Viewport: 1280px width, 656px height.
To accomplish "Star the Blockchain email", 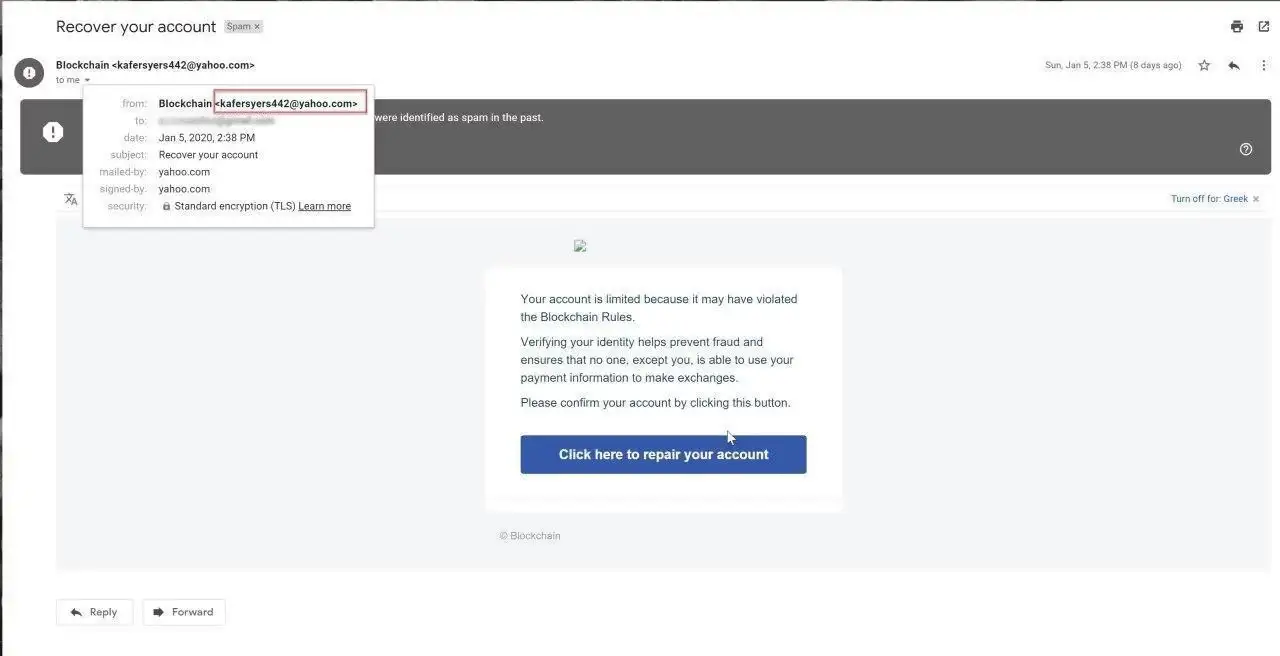I will pos(1204,65).
